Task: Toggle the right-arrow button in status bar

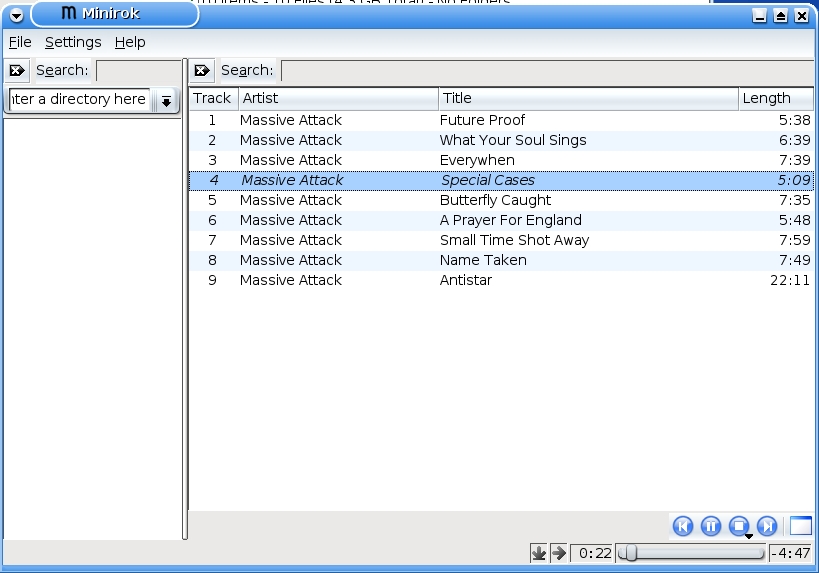Action: tap(558, 553)
